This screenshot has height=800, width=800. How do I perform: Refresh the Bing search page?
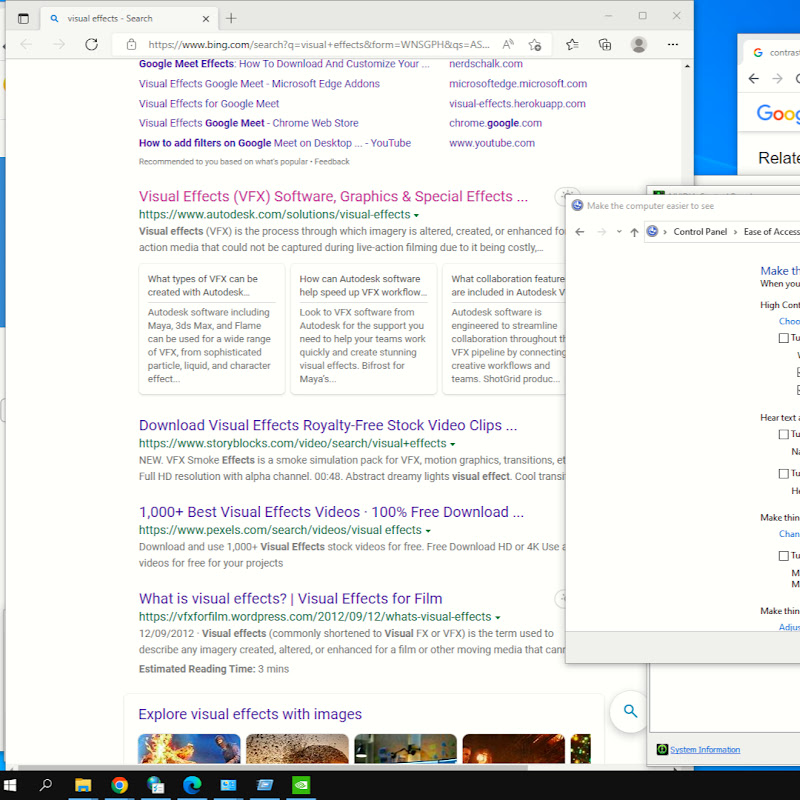tap(91, 44)
